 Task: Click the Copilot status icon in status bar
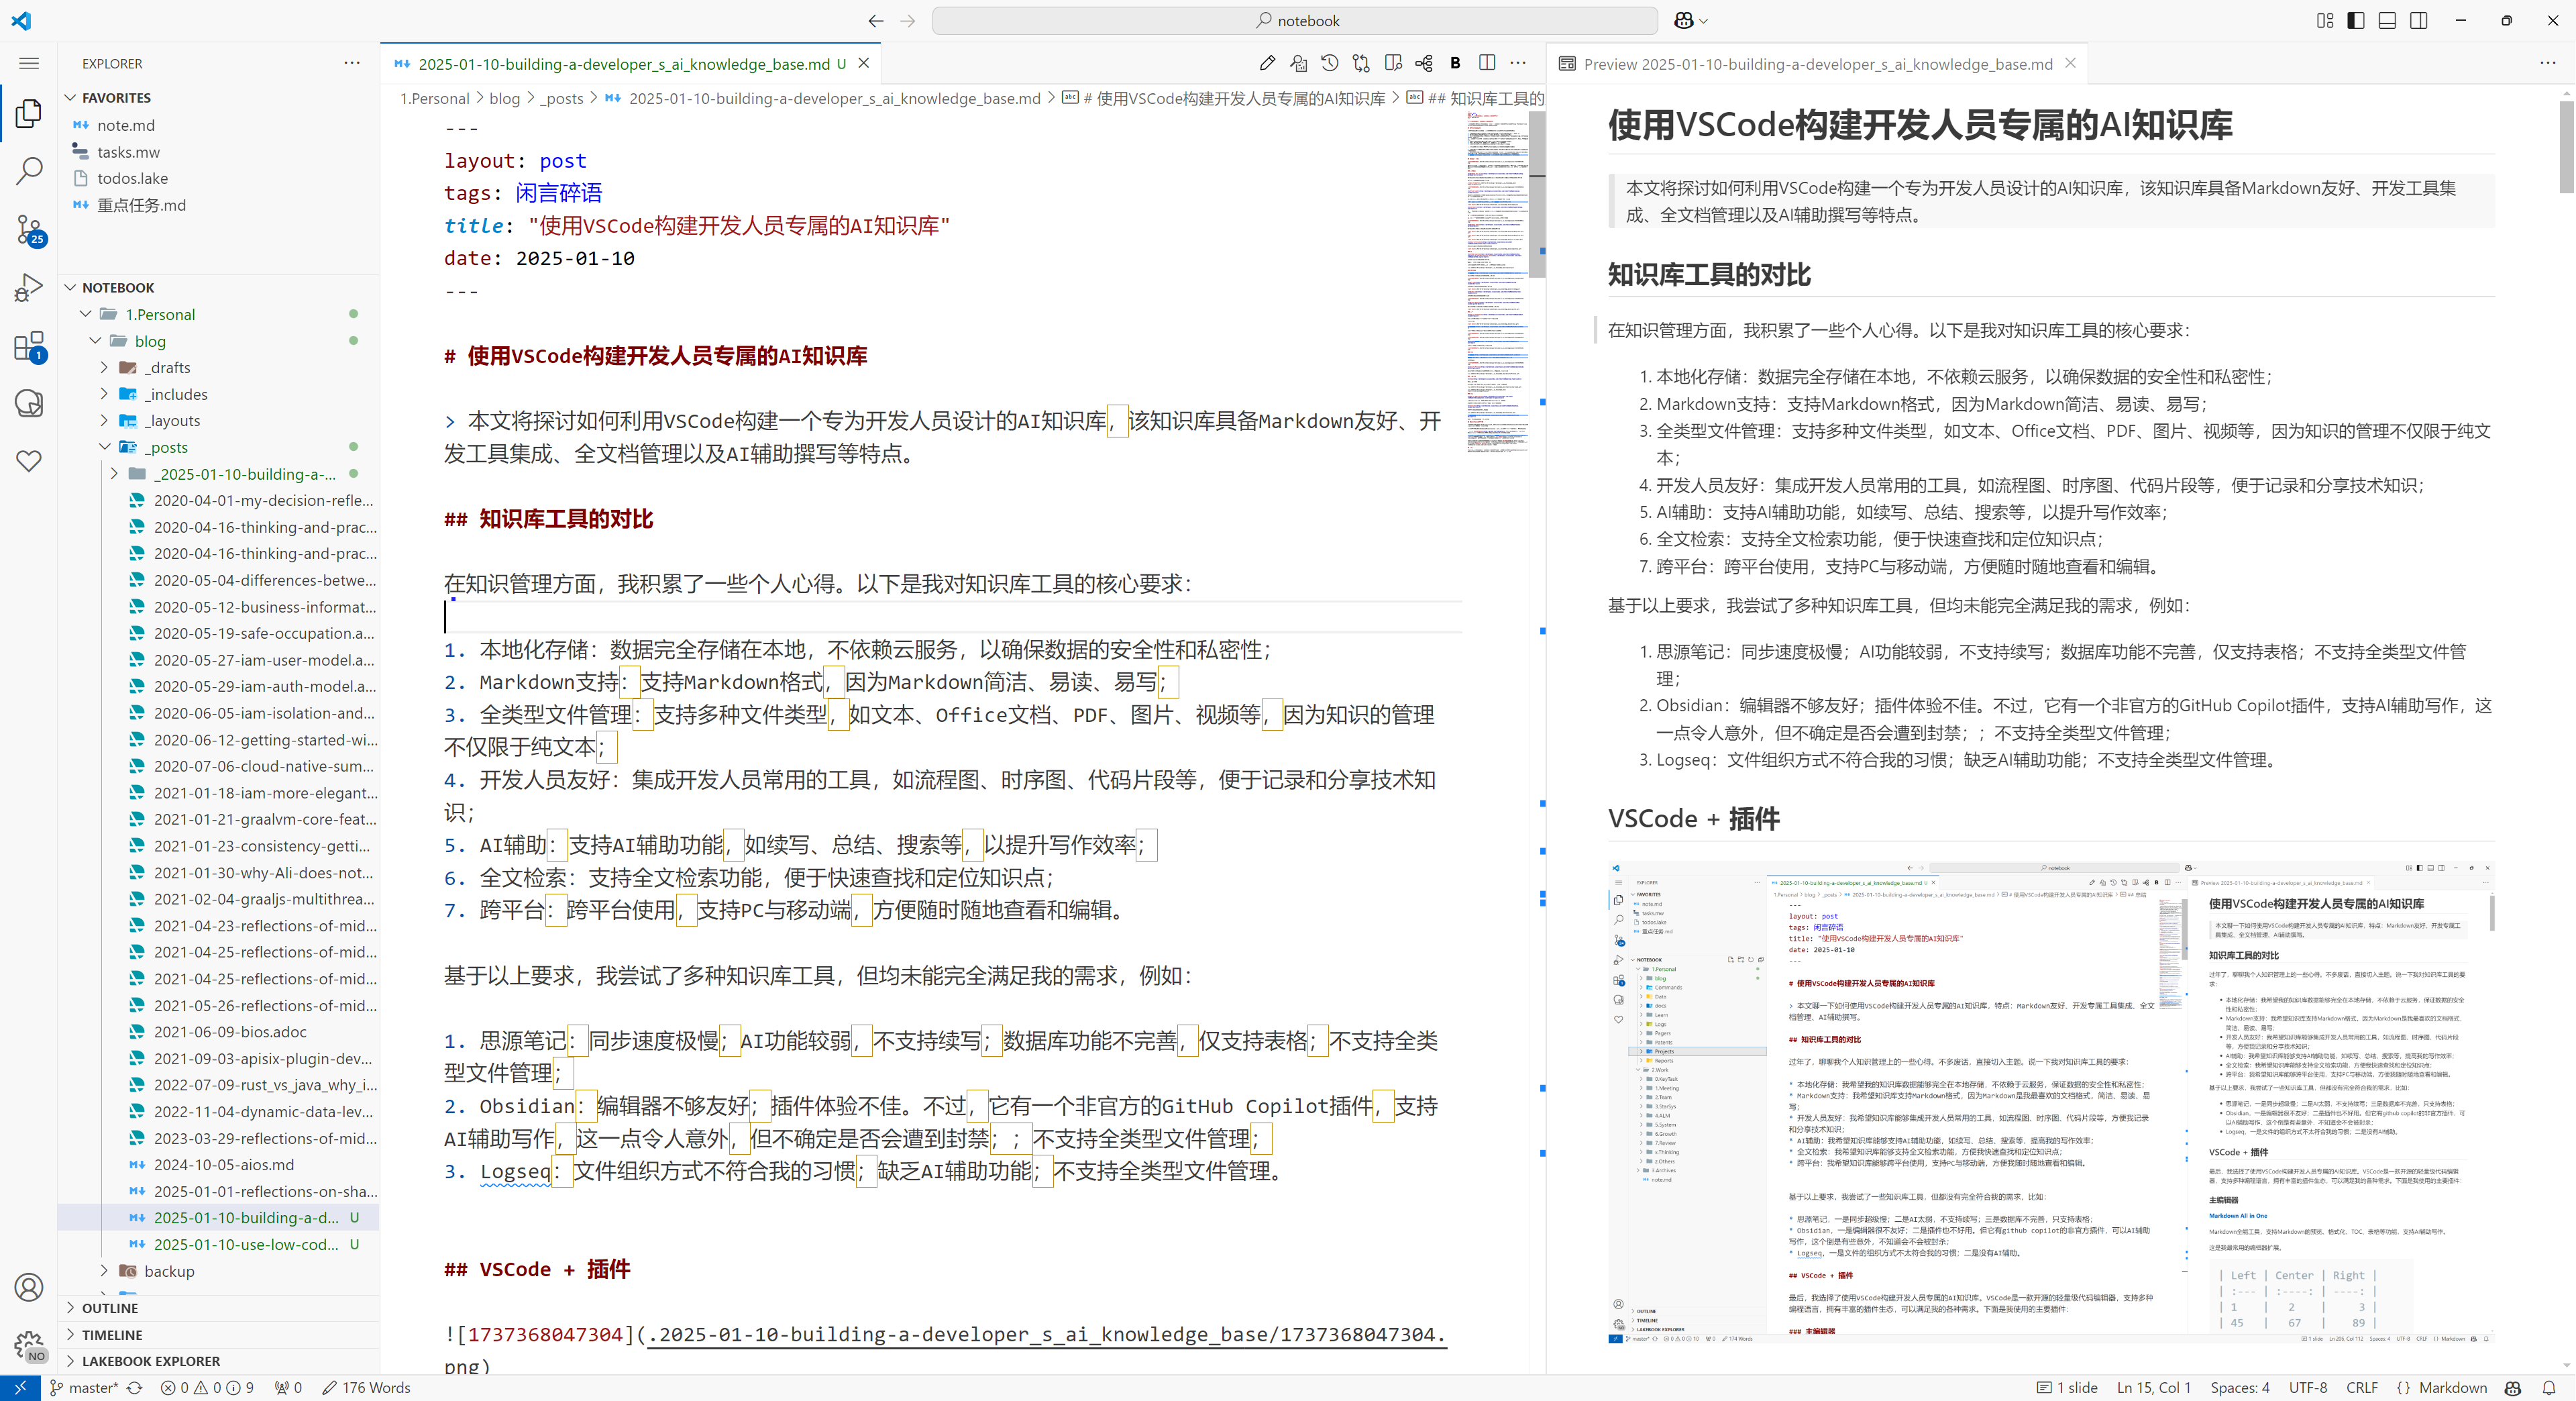(x=2513, y=1388)
